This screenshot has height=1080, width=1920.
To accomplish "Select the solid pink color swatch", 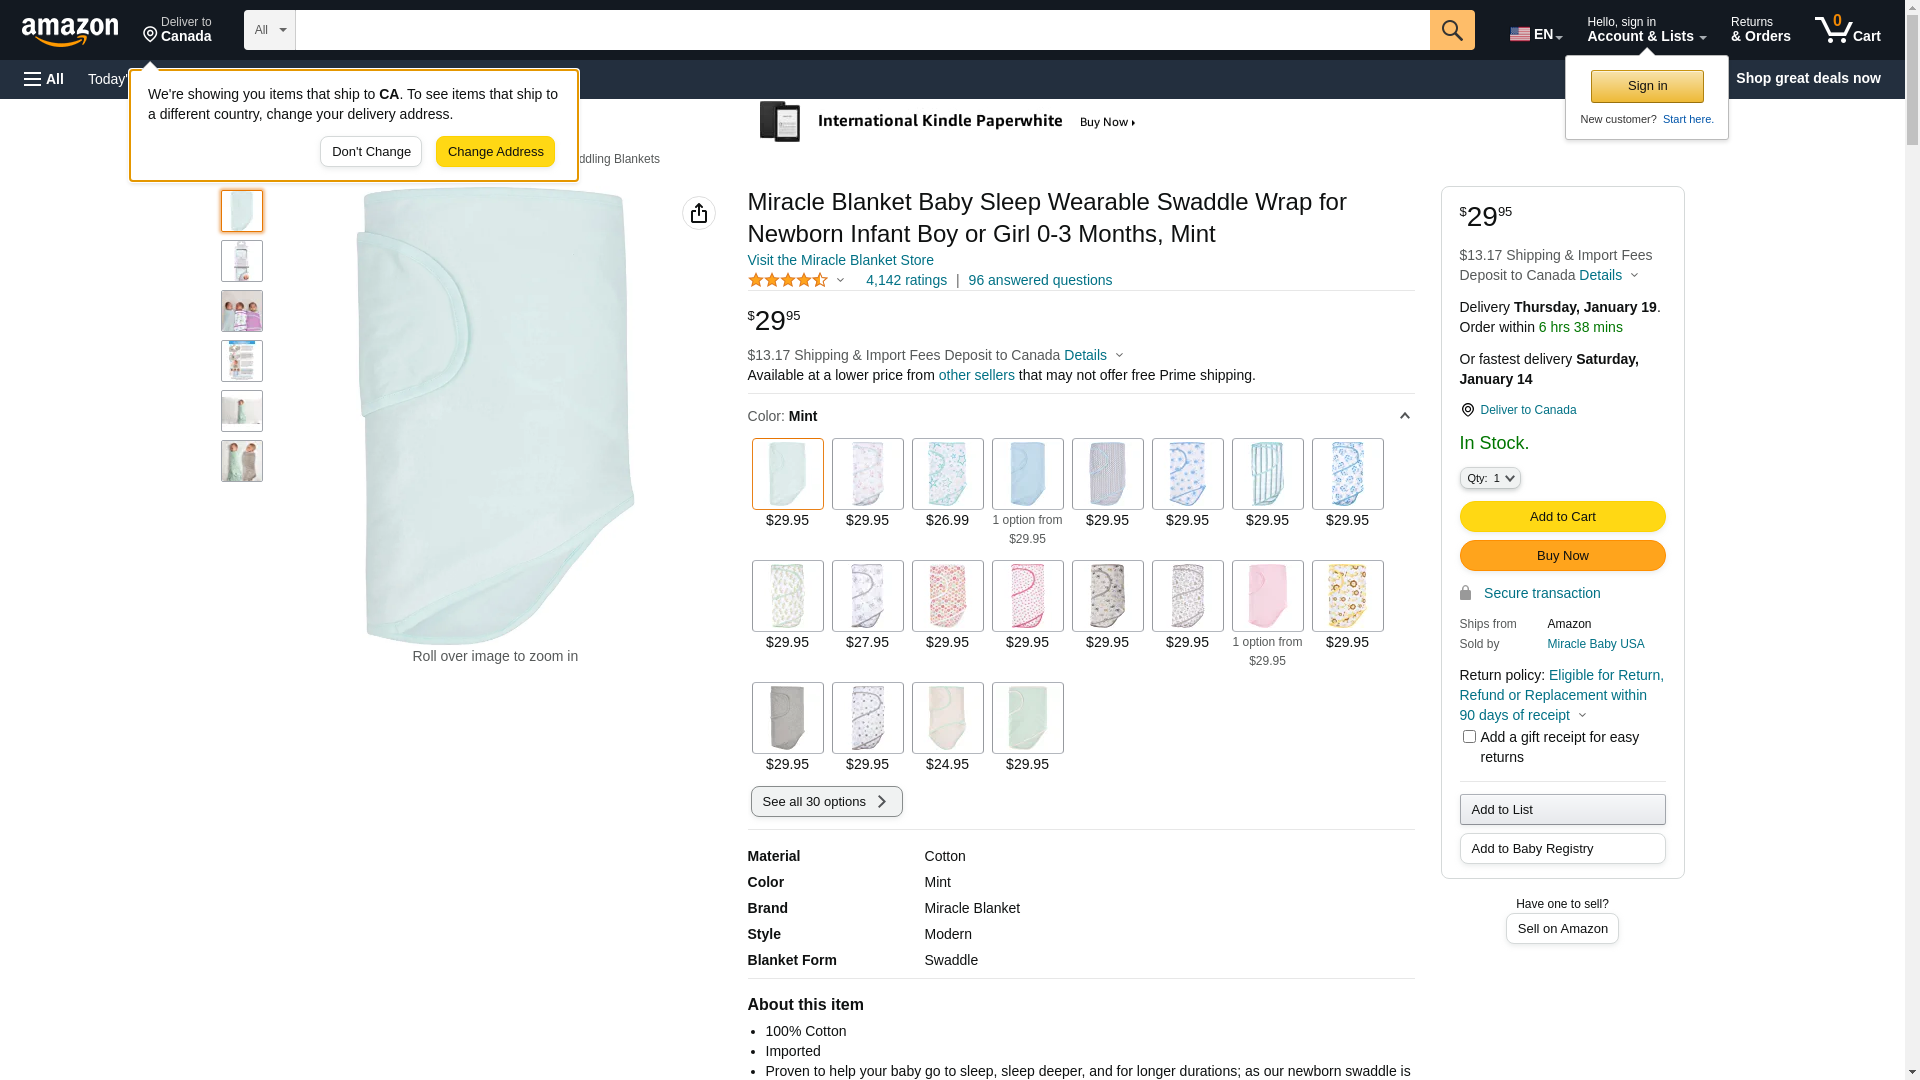I will (x=1267, y=596).
